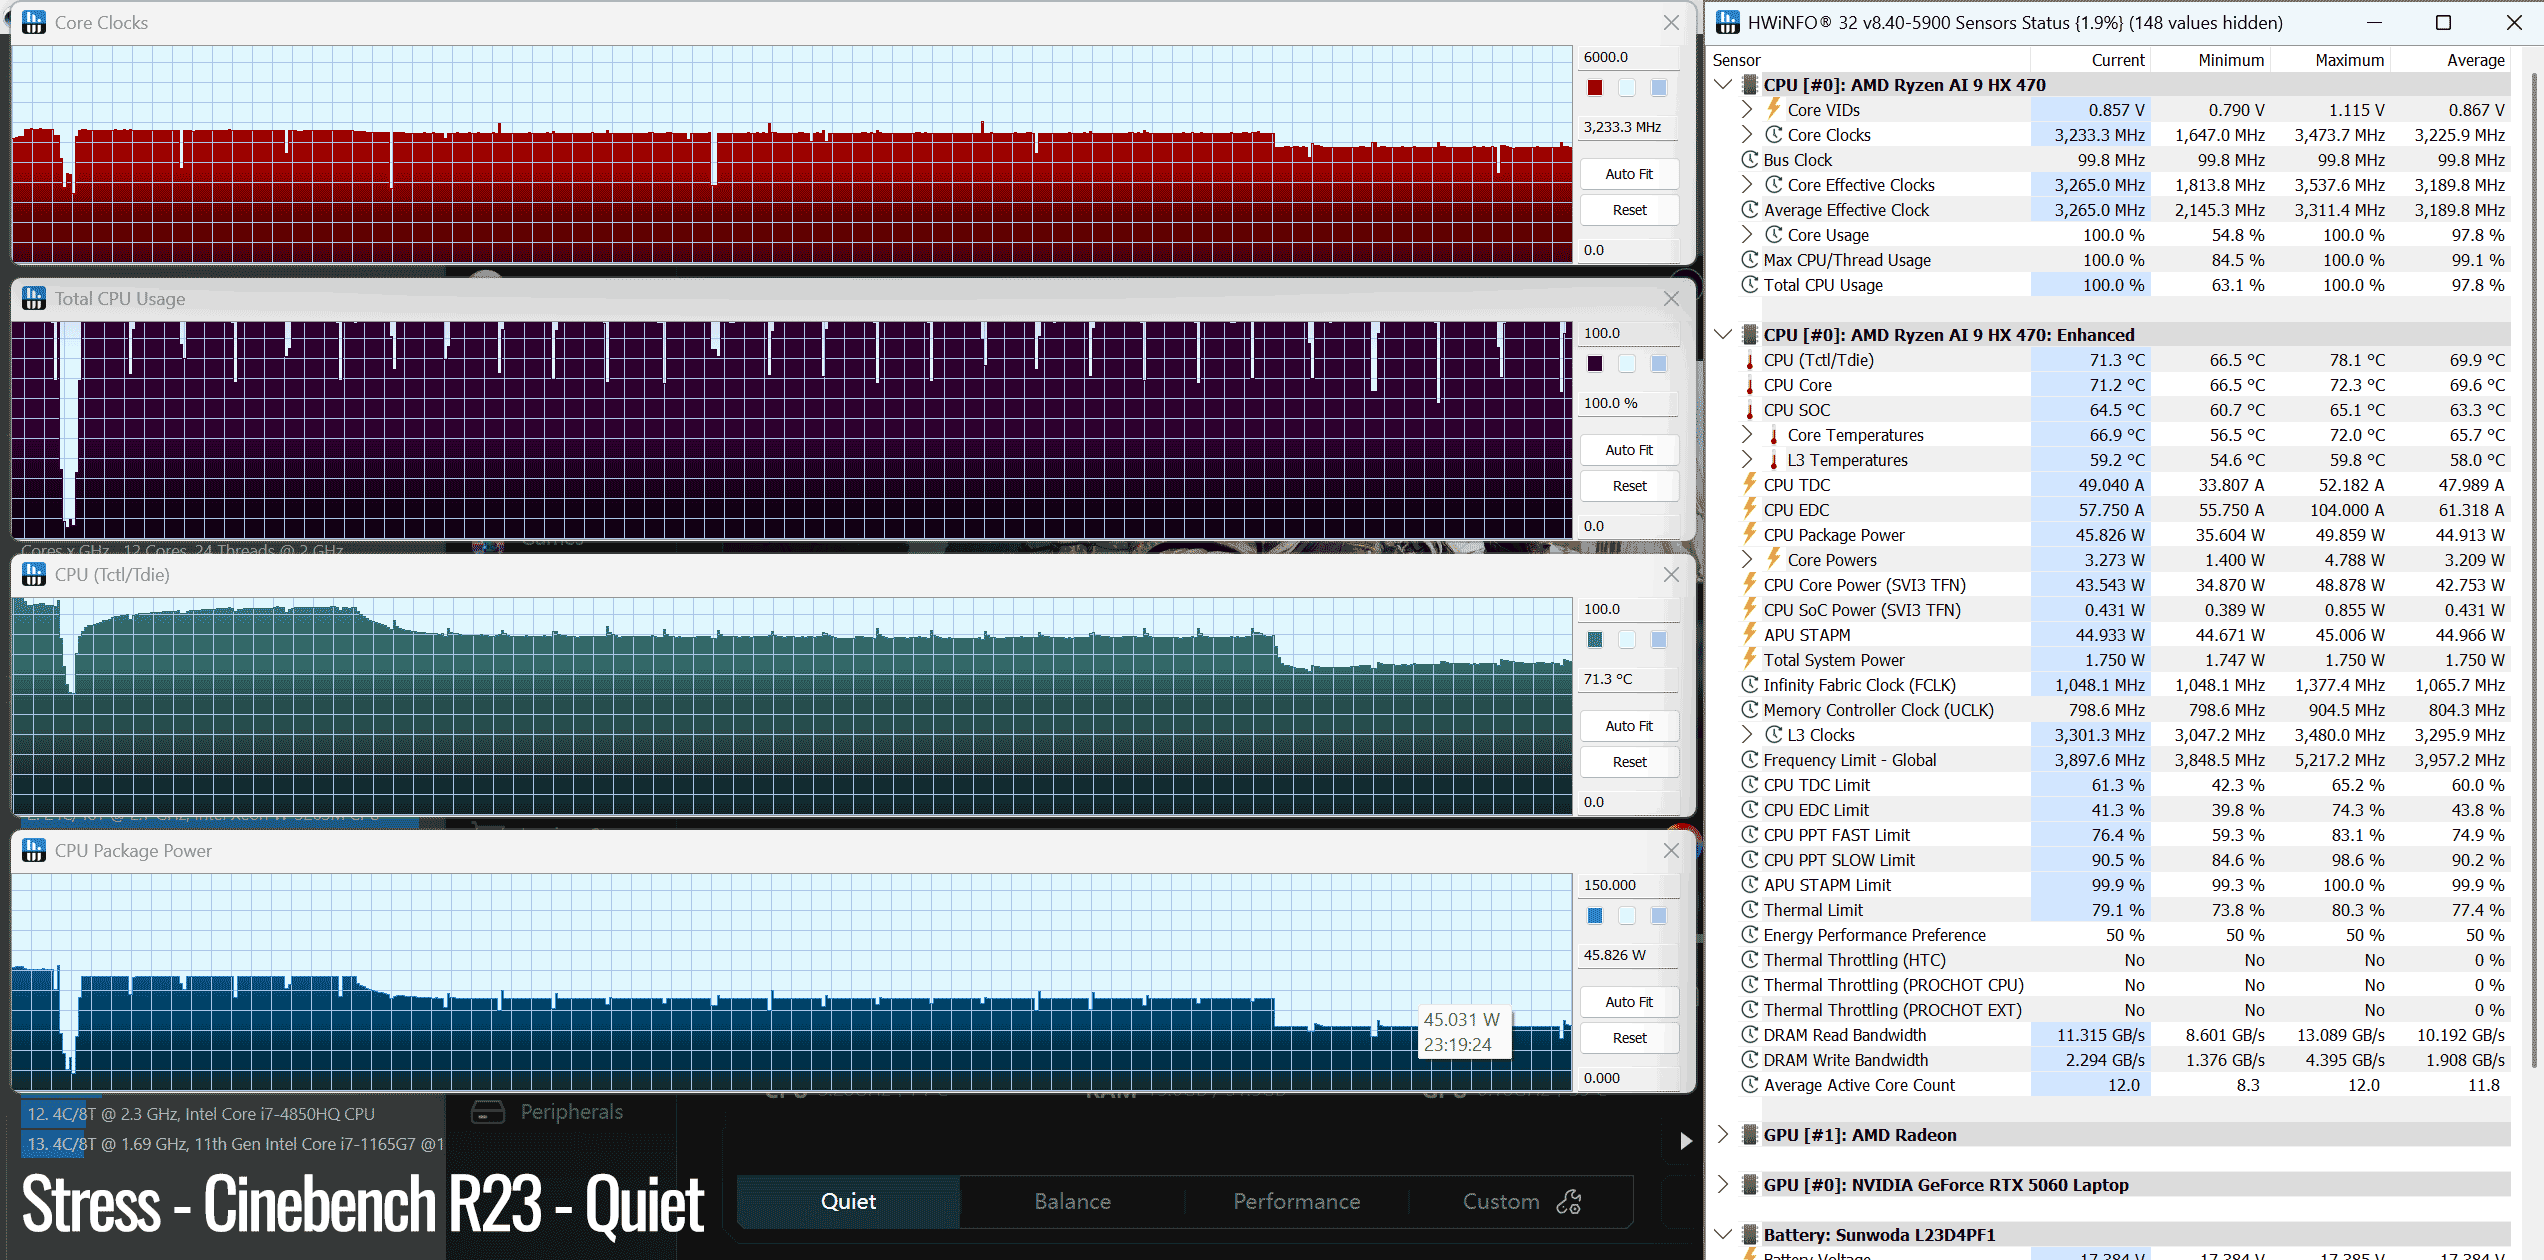This screenshot has width=2544, height=1260.
Task: Click Reset in the CPU Package Power graph
Action: (1629, 1038)
